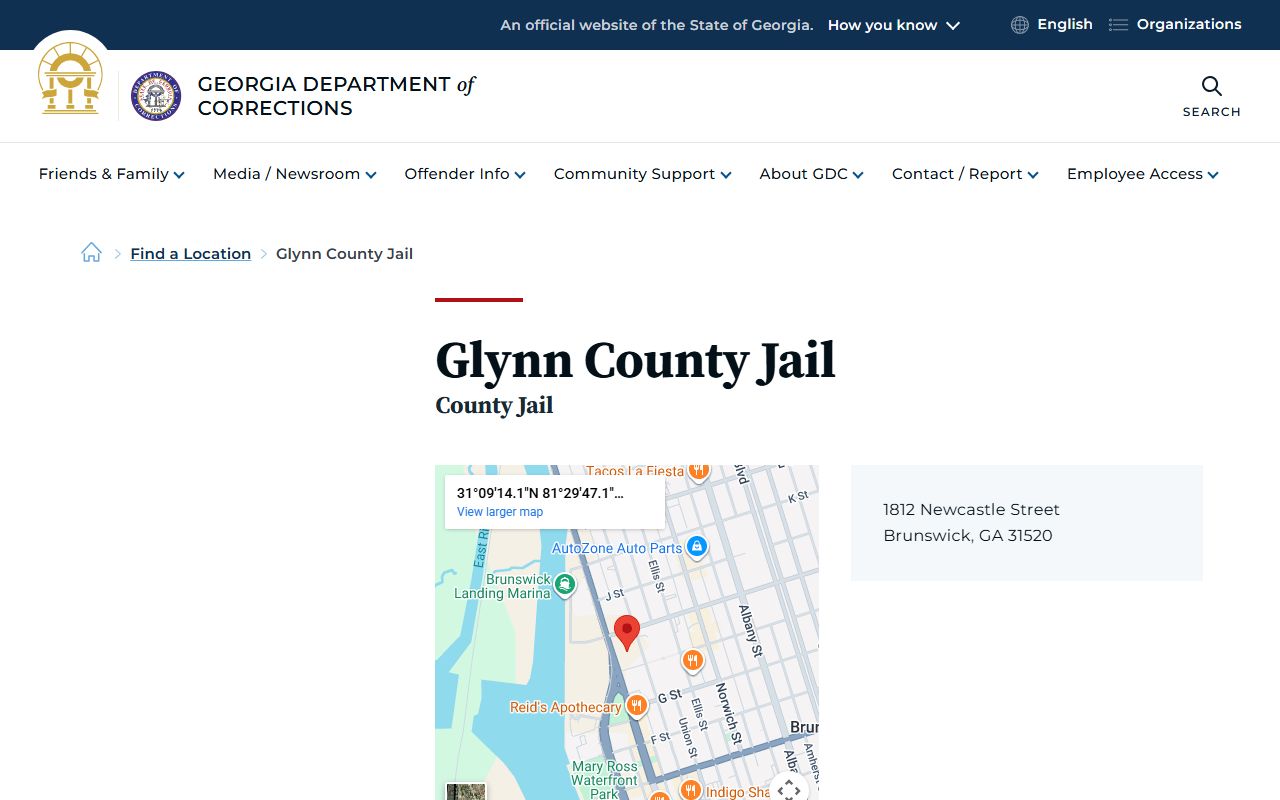Click the Glynn County Jail heading
The height and width of the screenshot is (800, 1280).
[635, 360]
